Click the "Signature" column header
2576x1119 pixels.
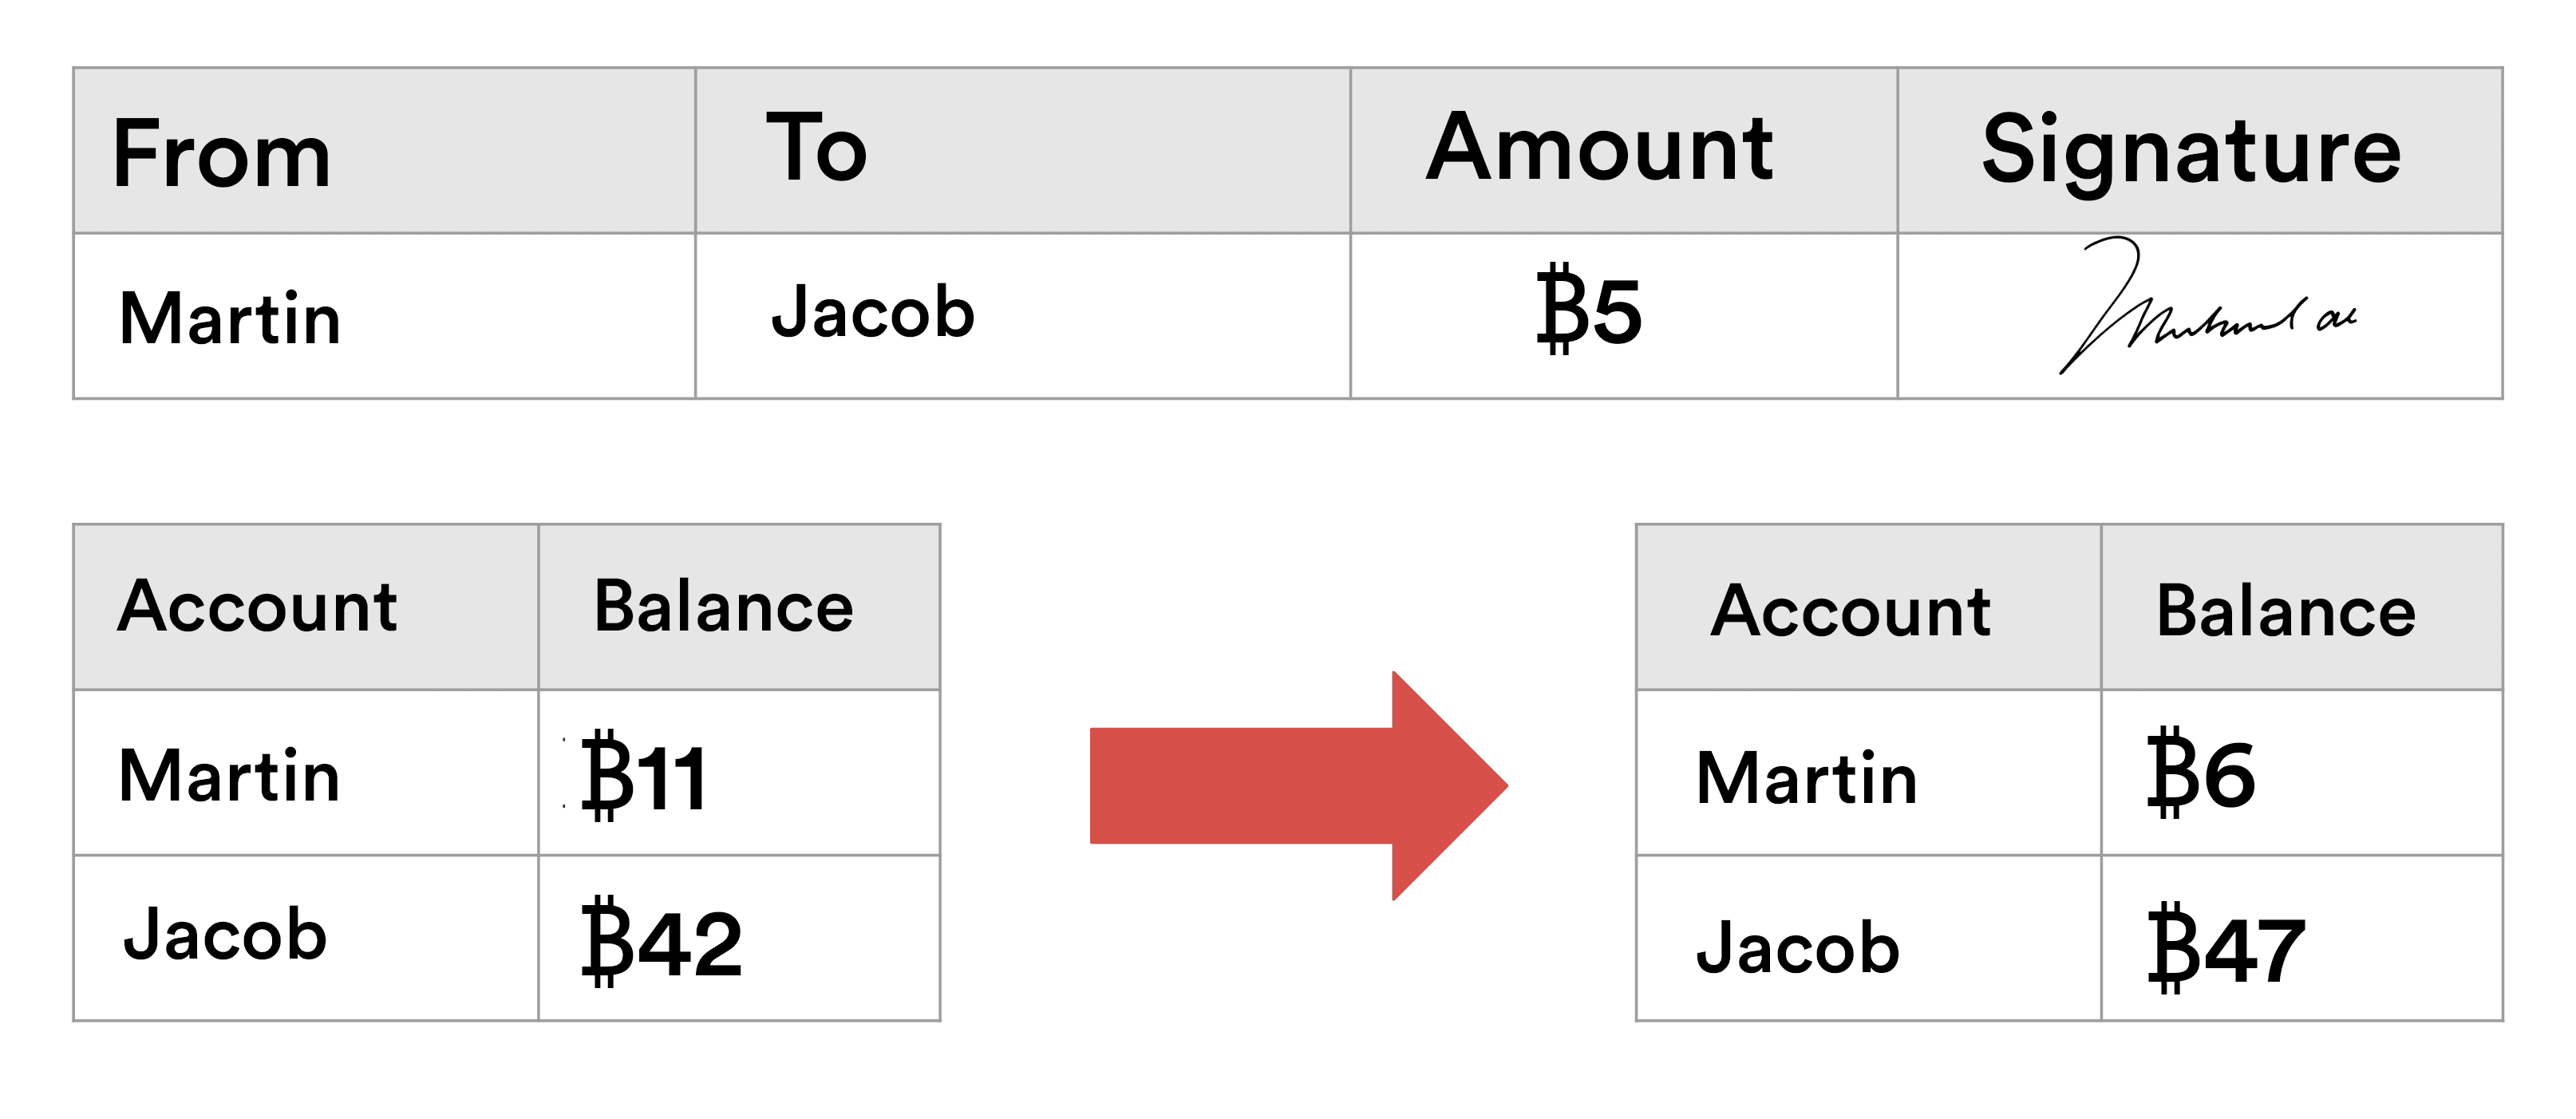(2190, 151)
